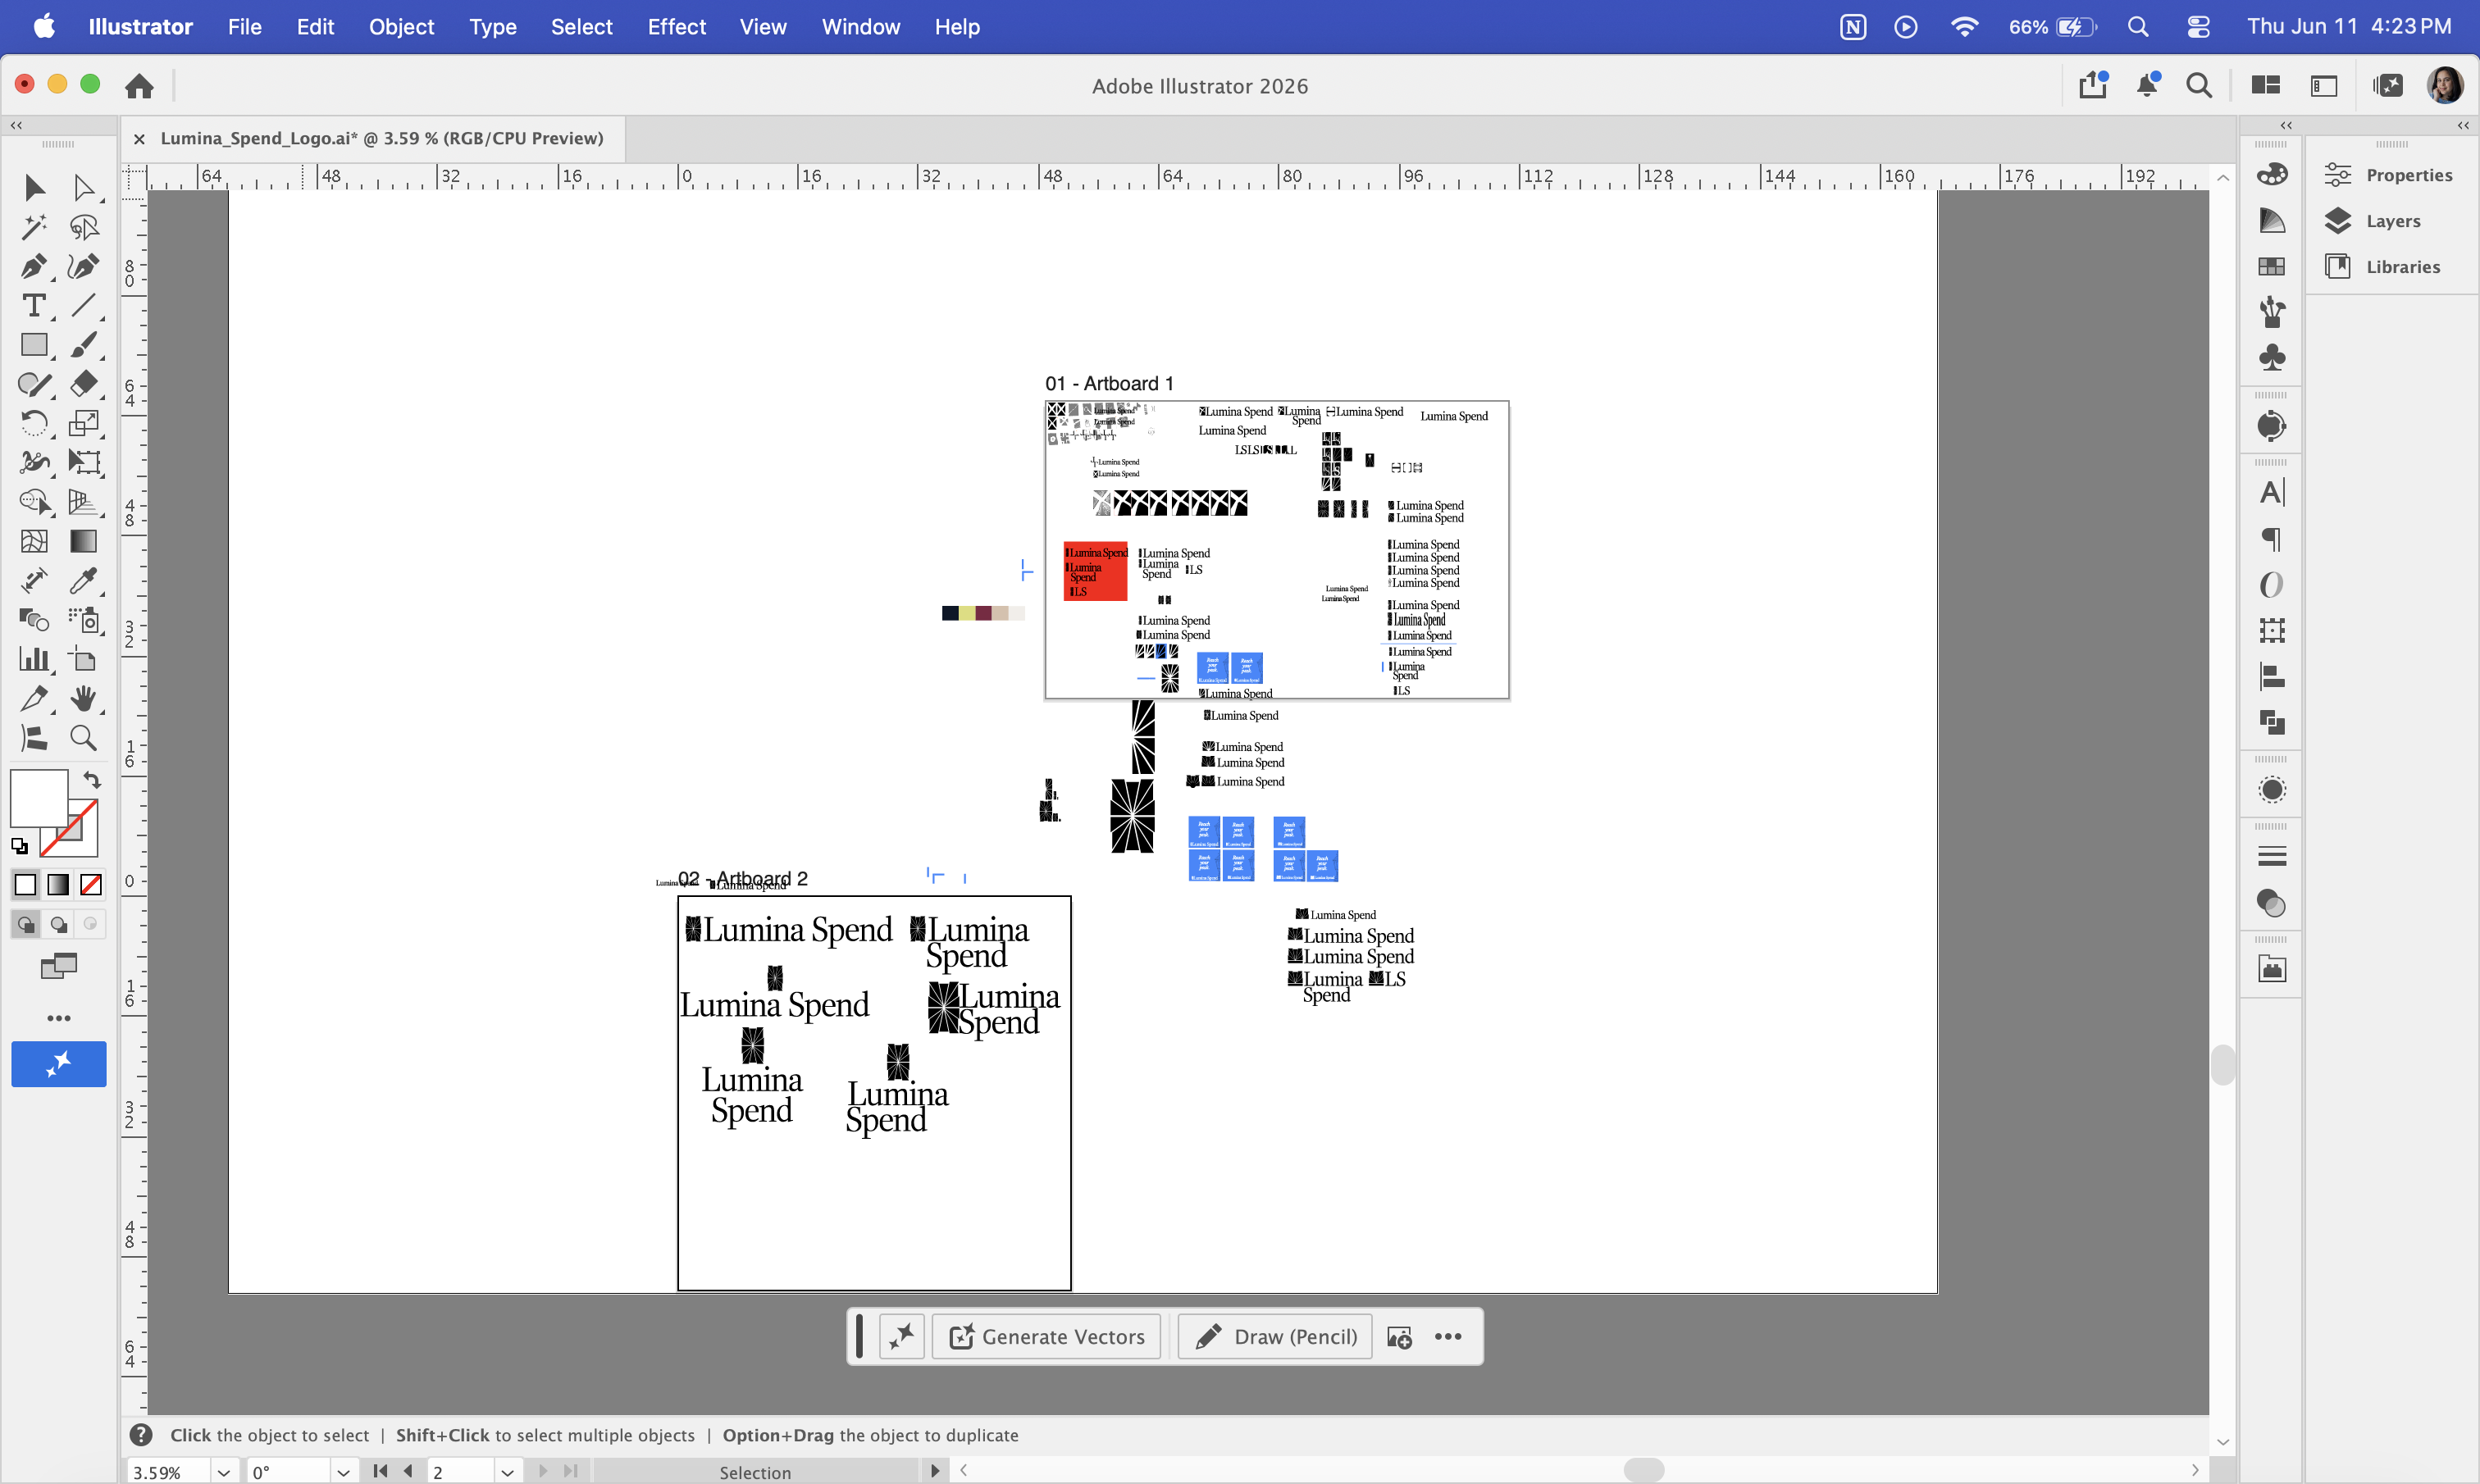The width and height of the screenshot is (2480, 1484).
Task: Select the Paintbrush tool
Action: click(x=84, y=345)
